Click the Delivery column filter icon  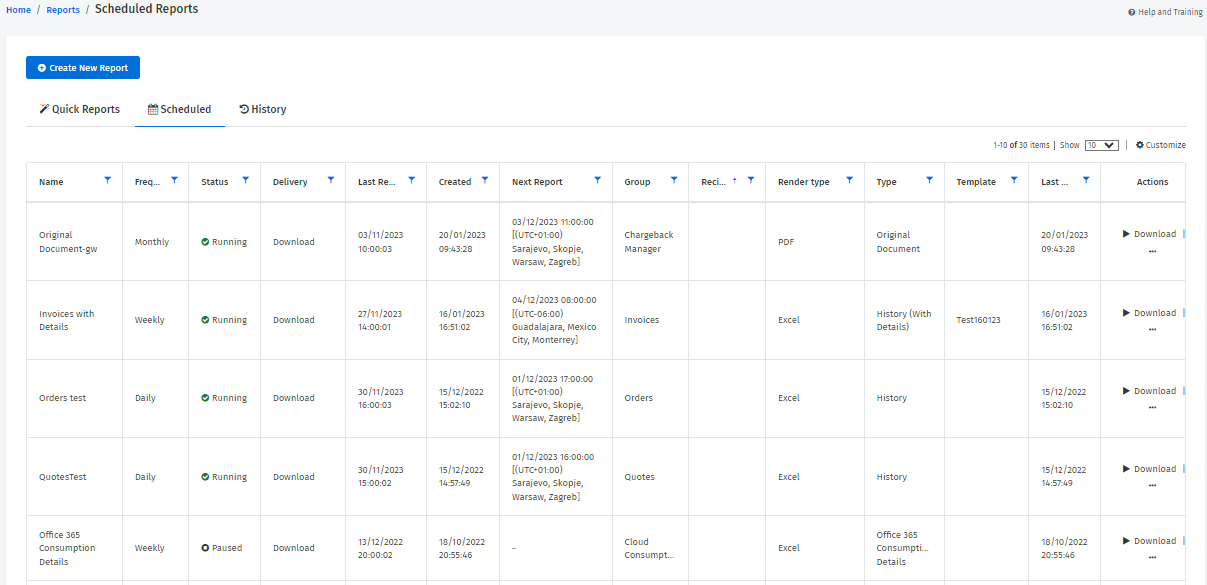tap(331, 181)
